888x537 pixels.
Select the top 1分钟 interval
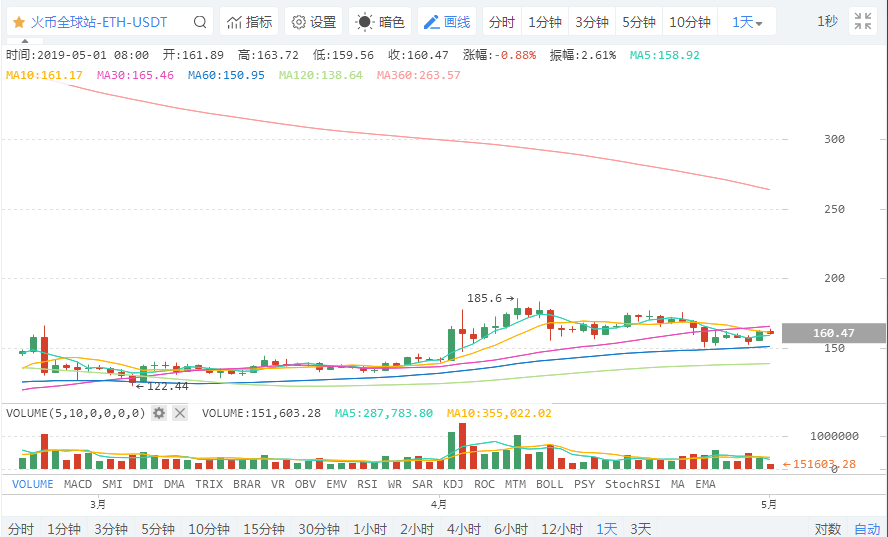pyautogui.click(x=545, y=22)
